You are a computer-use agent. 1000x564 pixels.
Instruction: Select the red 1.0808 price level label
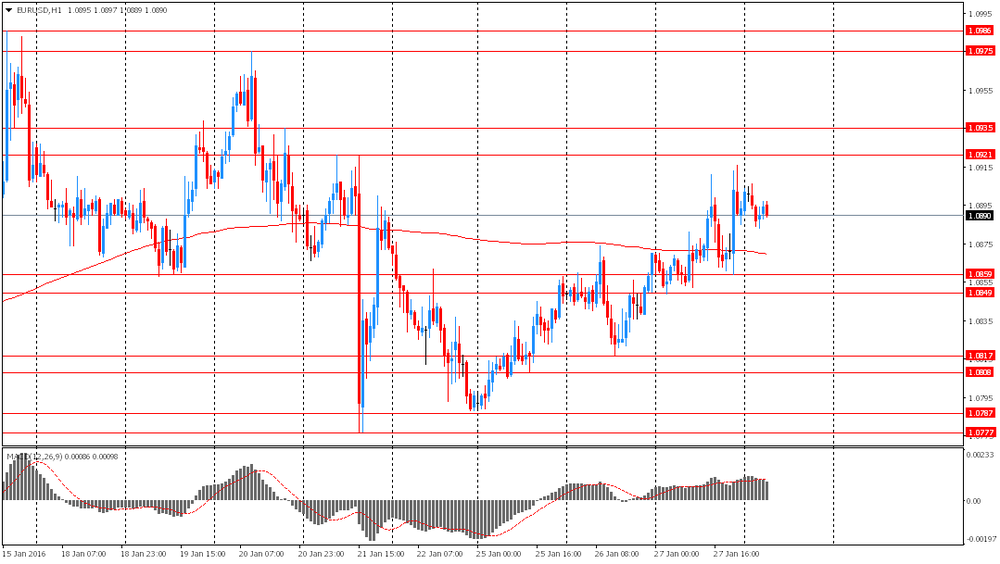pyautogui.click(x=980, y=373)
